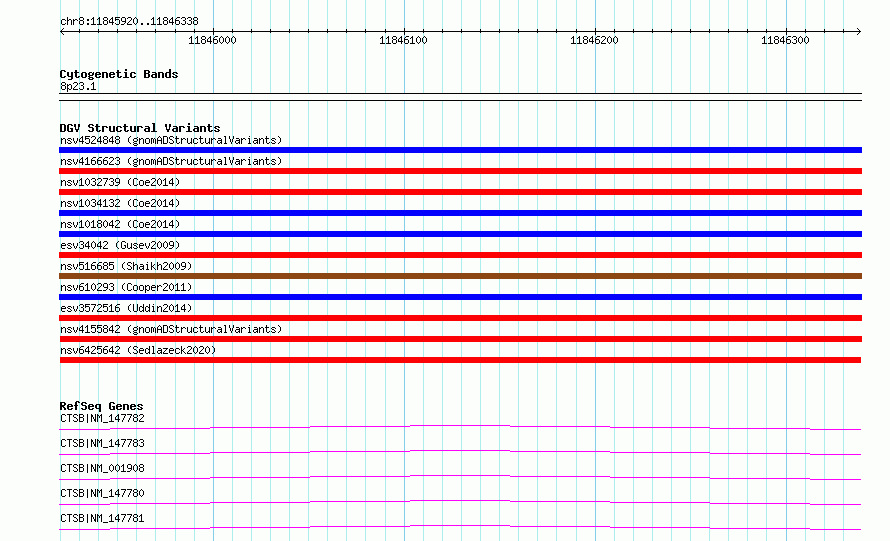
Task: Click brown bar of nsv516685
Action: (x=460, y=276)
